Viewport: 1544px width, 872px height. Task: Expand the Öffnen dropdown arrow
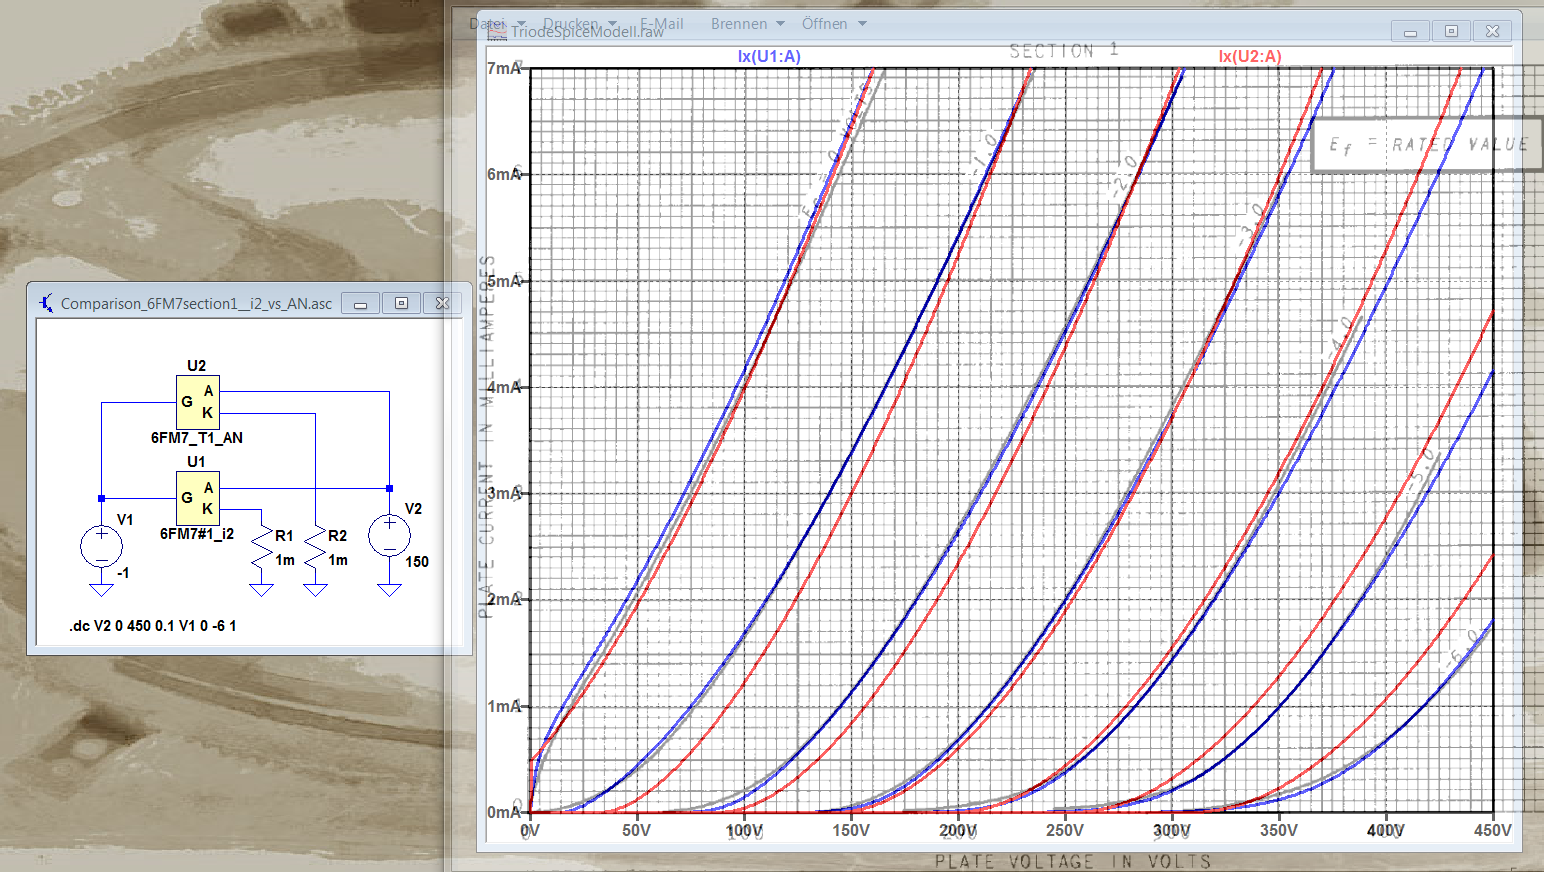[x=862, y=24]
